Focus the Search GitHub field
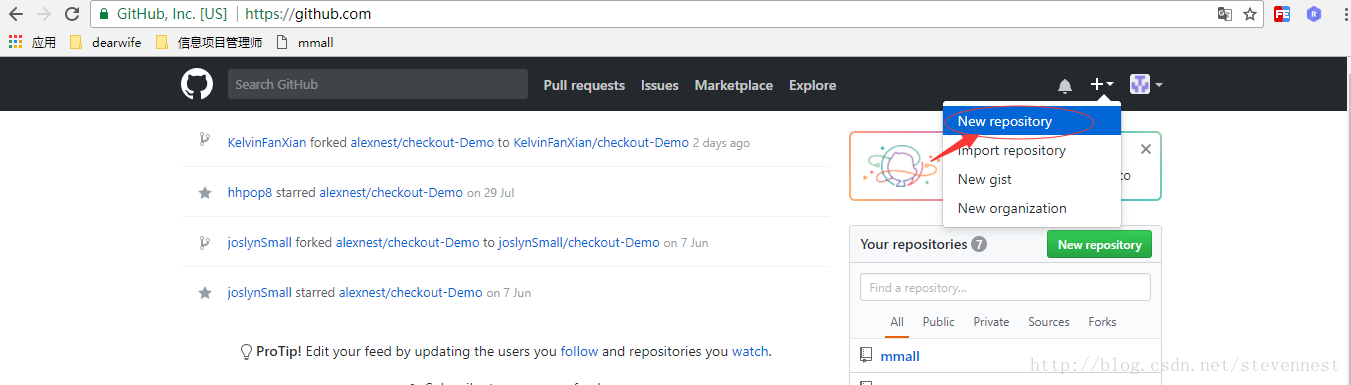Viewport: 1351px width, 385px height. [x=378, y=84]
